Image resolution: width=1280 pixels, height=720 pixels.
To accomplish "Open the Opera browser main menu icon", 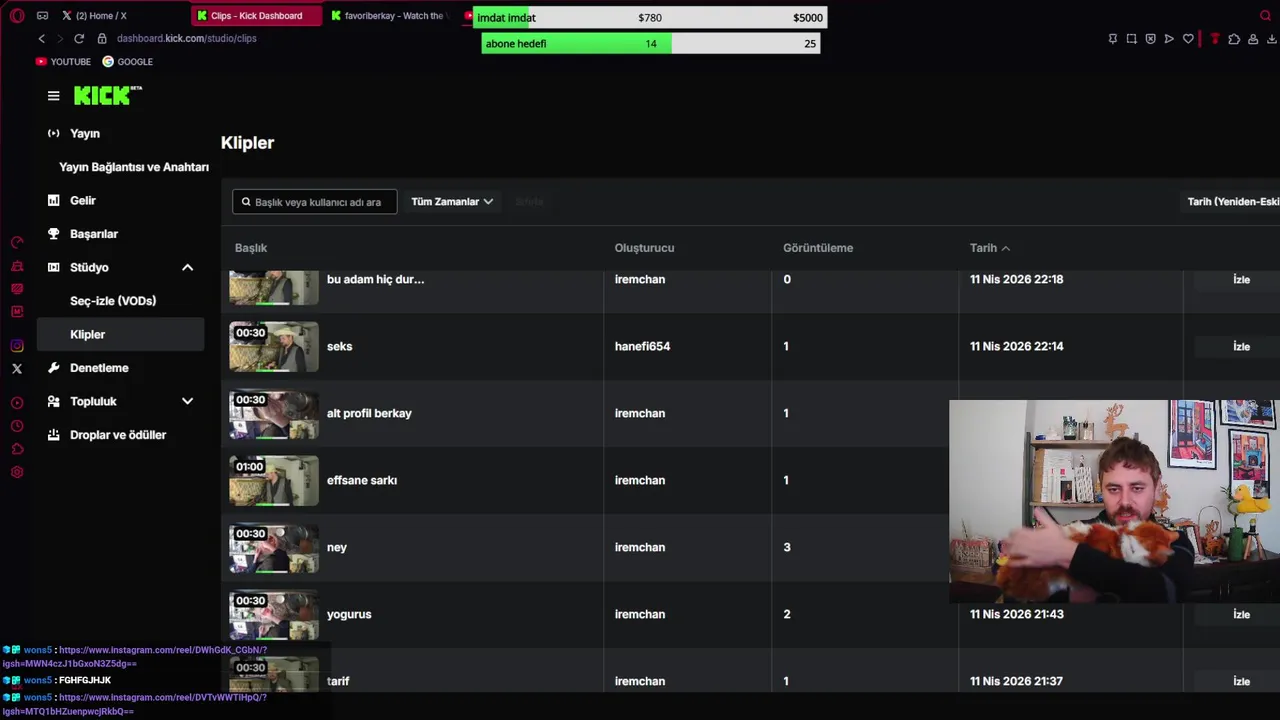I will pos(17,16).
